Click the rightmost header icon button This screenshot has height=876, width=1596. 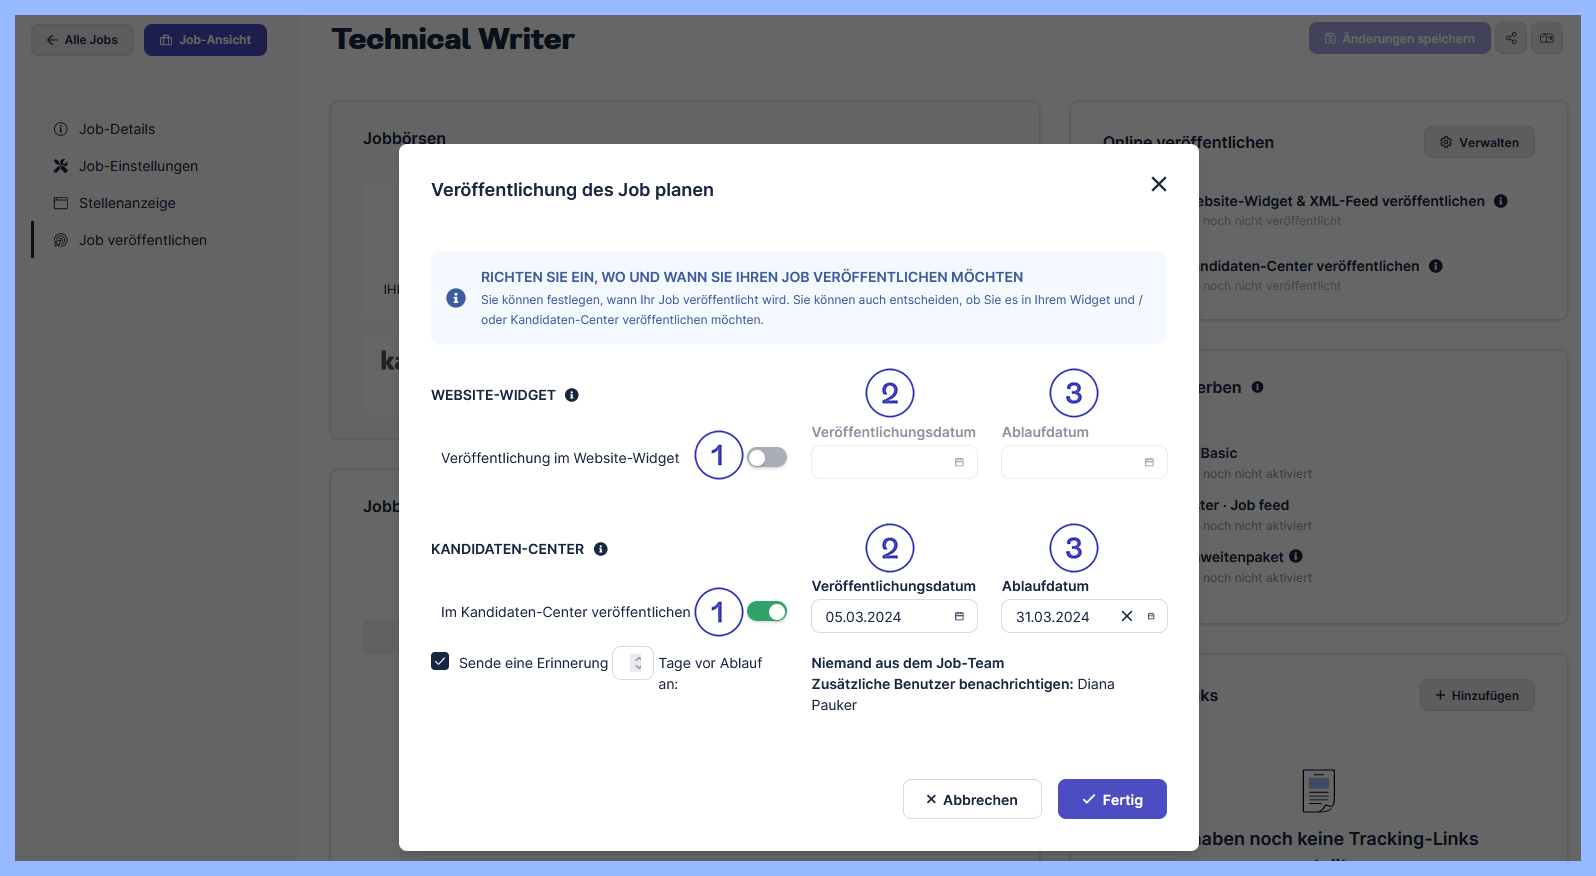(x=1547, y=38)
